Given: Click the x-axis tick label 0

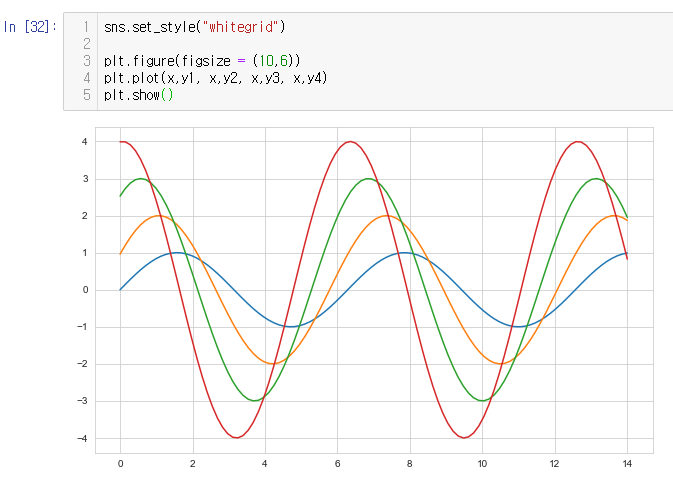Looking at the screenshot, I should pyautogui.click(x=120, y=464).
